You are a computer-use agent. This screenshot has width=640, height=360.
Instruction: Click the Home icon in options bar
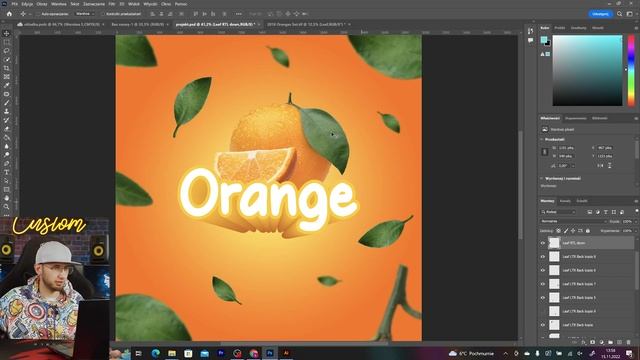click(x=9, y=14)
